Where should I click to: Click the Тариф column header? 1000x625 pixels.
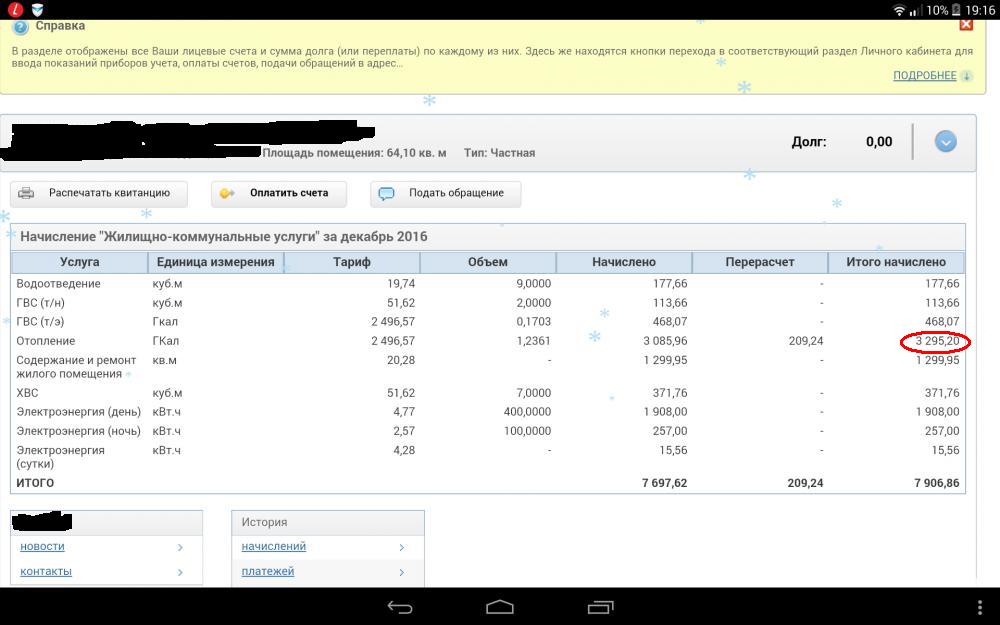(x=351, y=262)
